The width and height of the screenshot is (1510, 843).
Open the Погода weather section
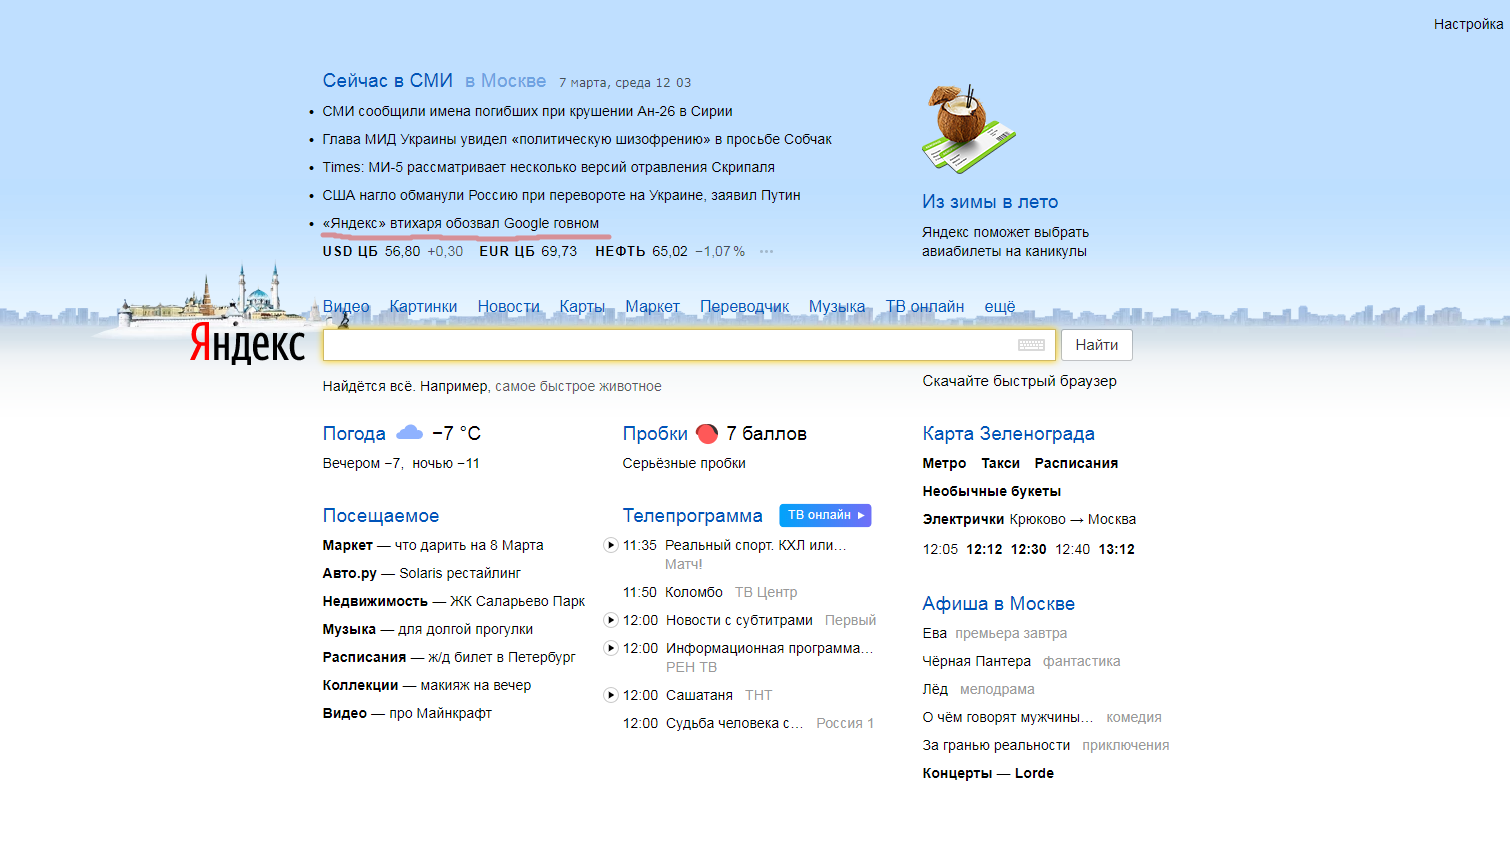point(354,434)
